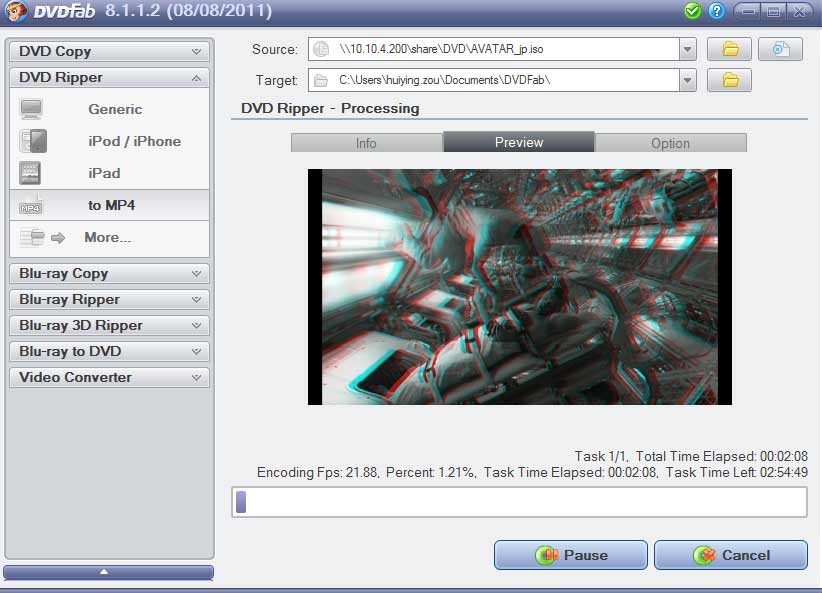Collapse the DVD Ripper section
The width and height of the screenshot is (822, 593).
(109, 78)
